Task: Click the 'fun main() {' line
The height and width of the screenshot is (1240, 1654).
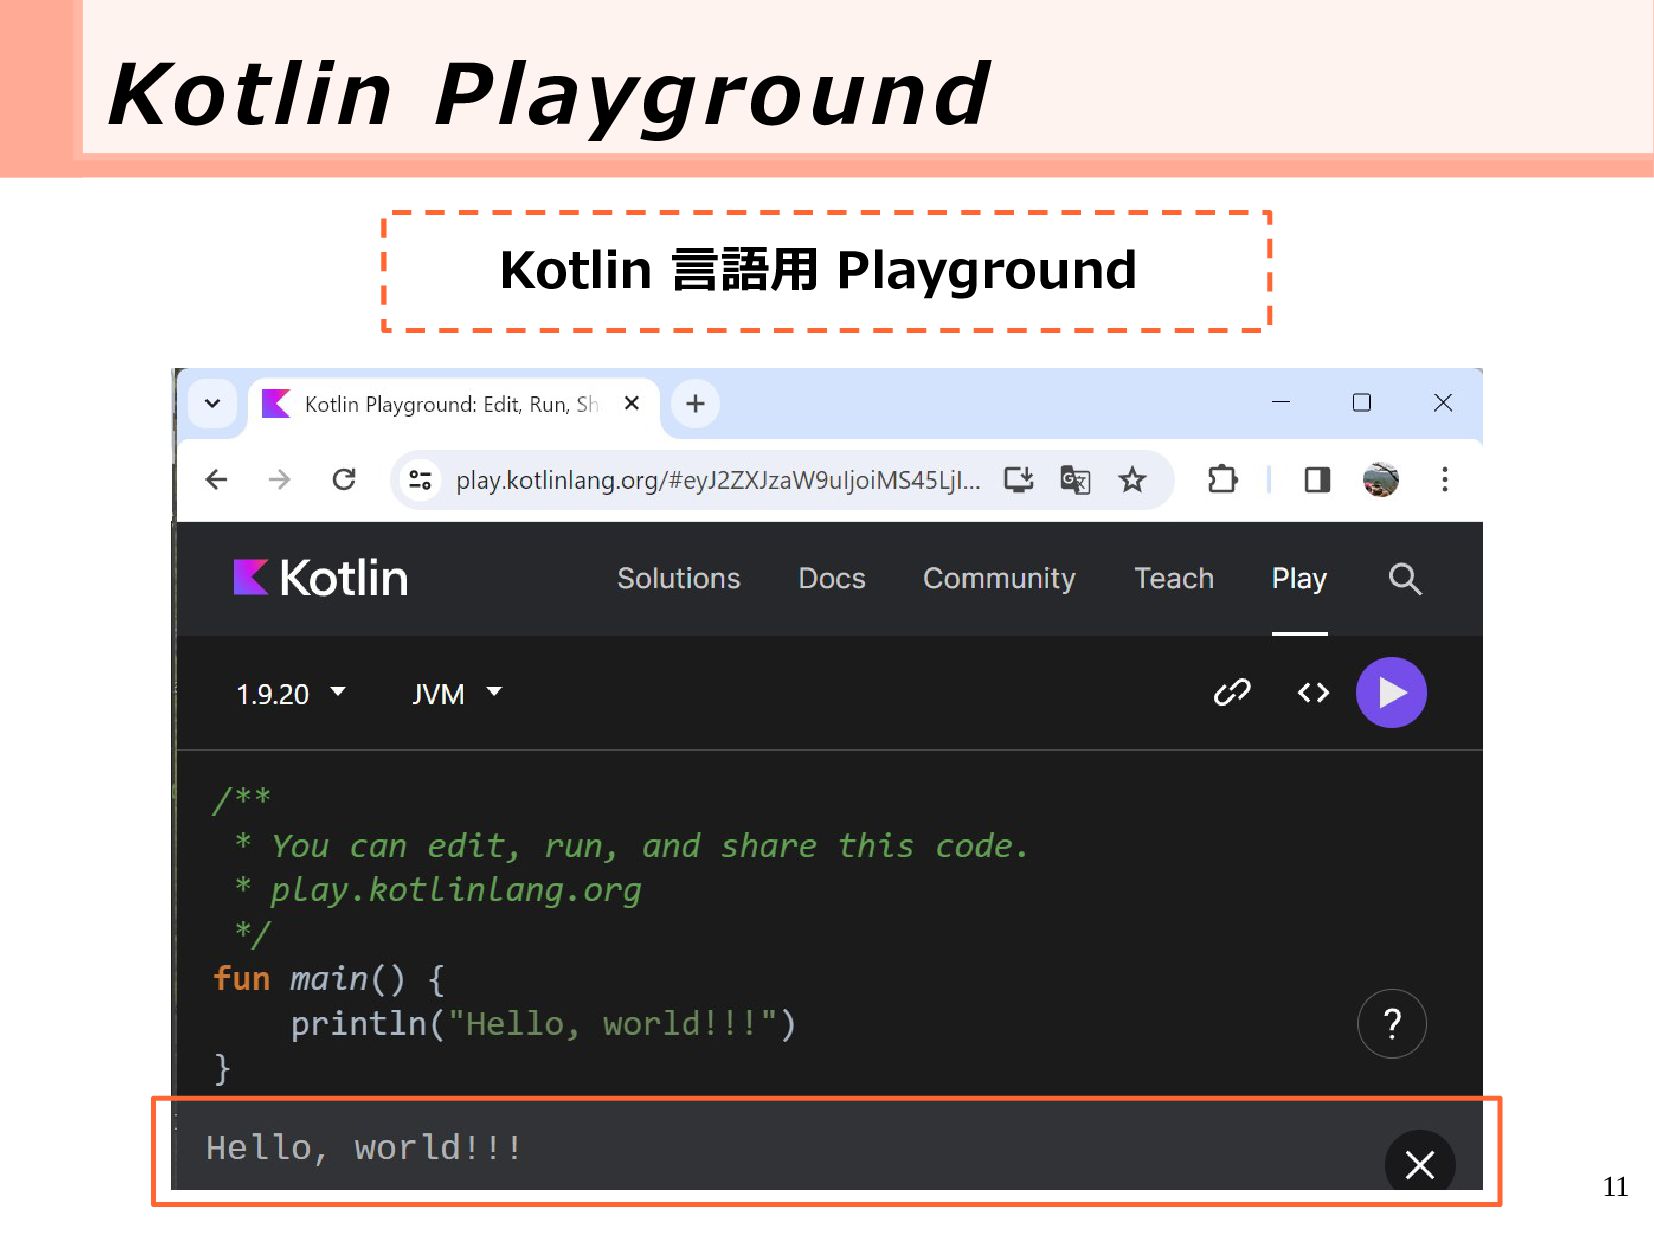Action: pos(329,979)
